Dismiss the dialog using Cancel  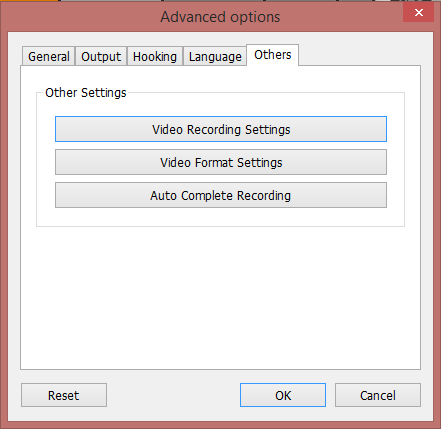[378, 395]
